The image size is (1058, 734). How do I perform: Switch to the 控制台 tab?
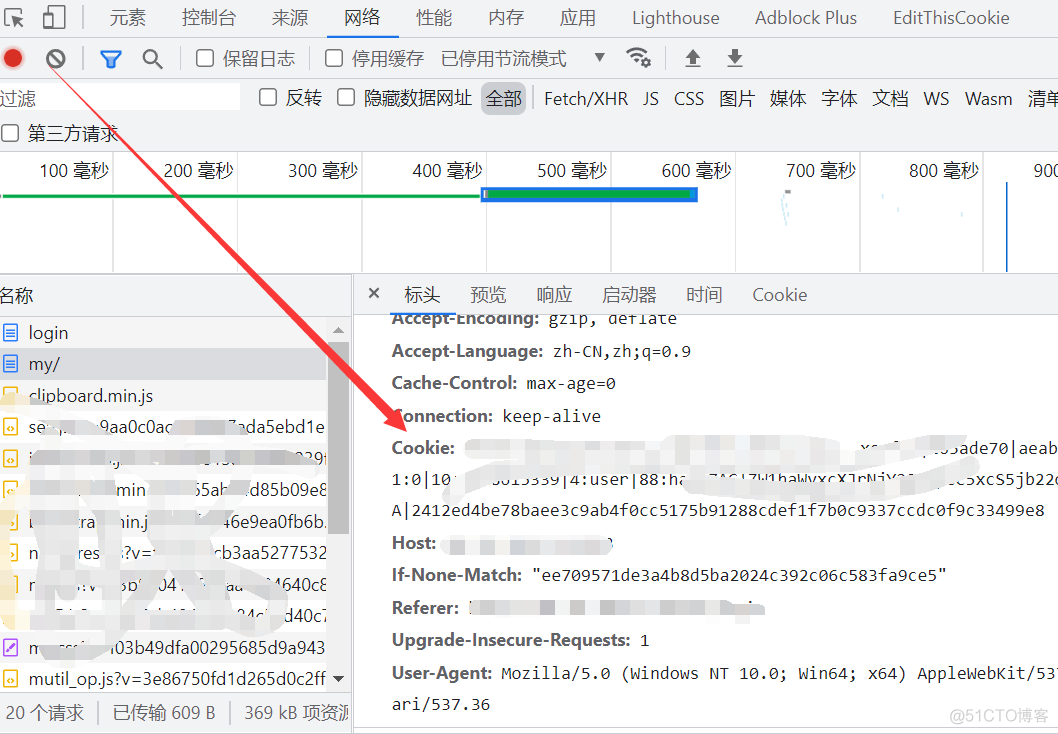pyautogui.click(x=208, y=18)
